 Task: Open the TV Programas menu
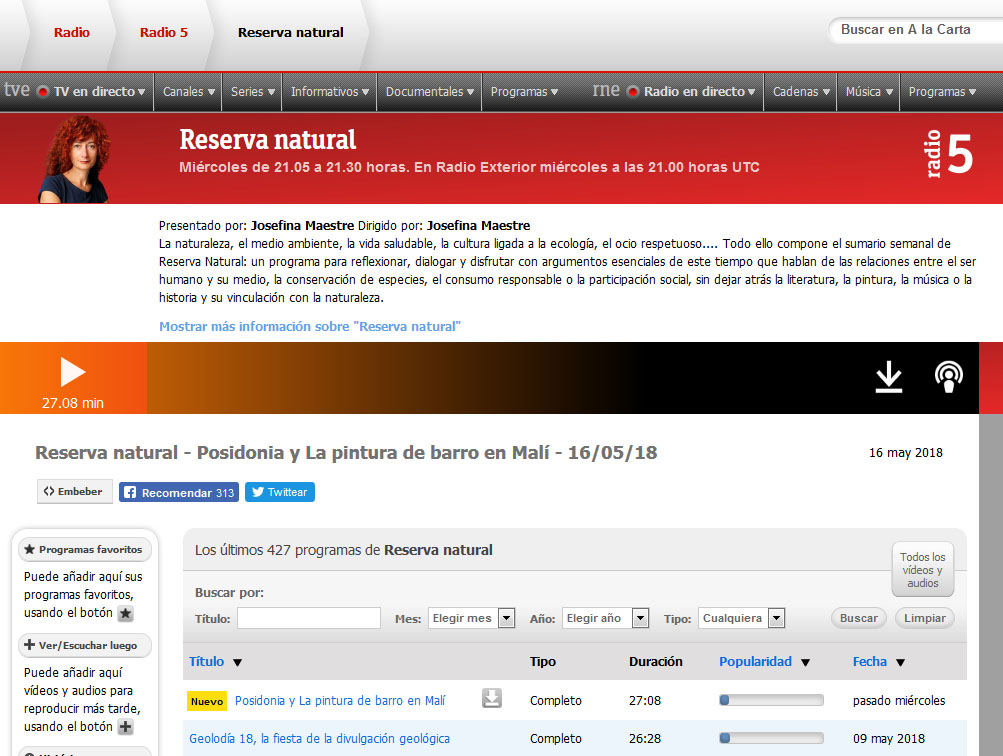click(524, 92)
